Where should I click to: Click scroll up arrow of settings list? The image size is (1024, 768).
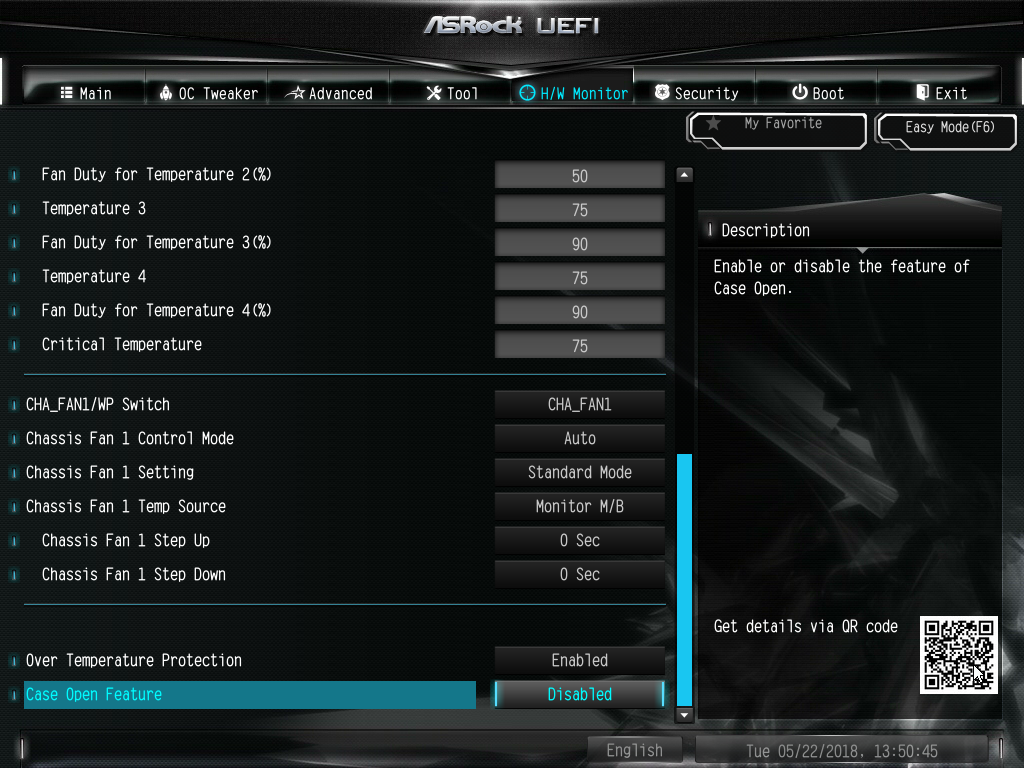[x=684, y=174]
